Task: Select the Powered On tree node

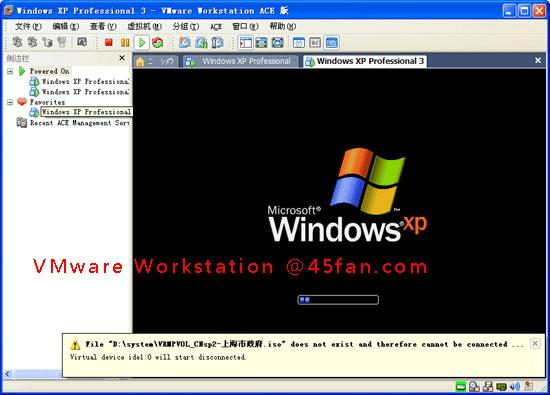Action: [x=49, y=71]
